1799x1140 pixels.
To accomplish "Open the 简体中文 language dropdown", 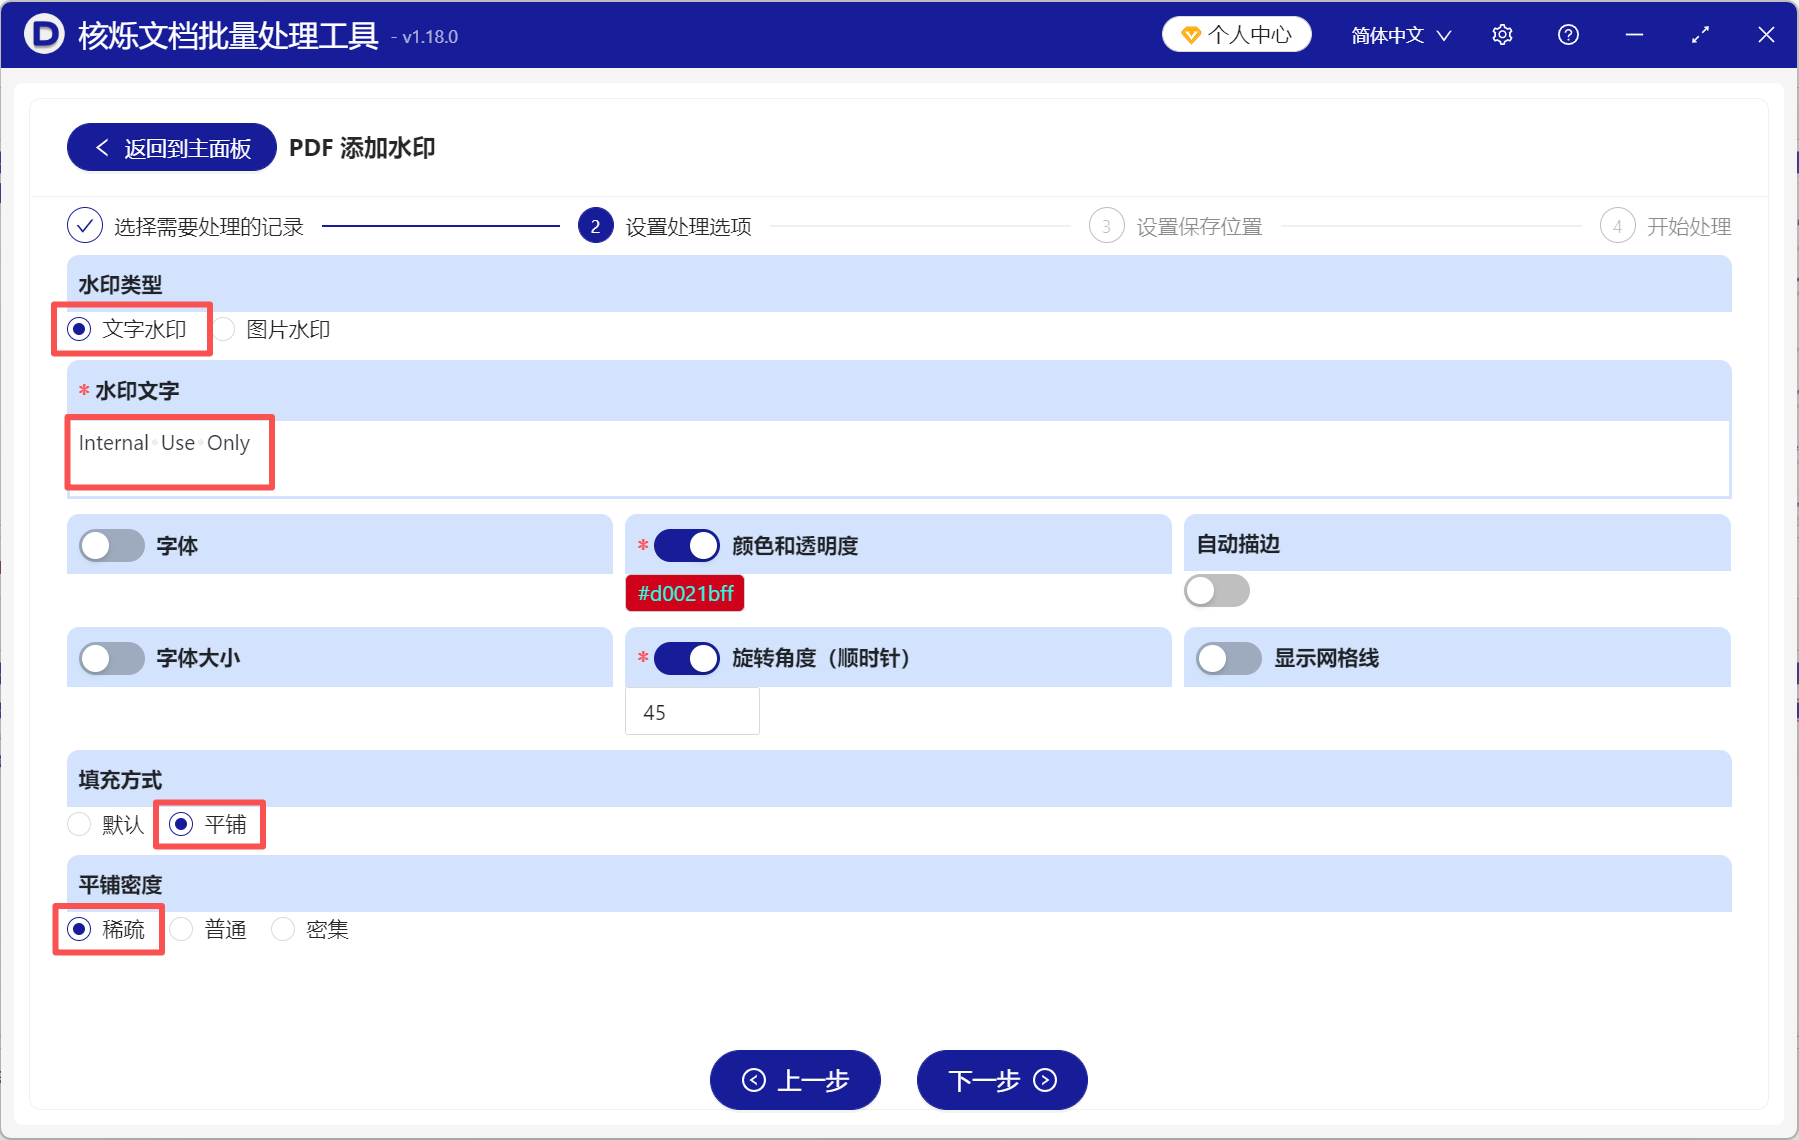I will (x=1399, y=34).
